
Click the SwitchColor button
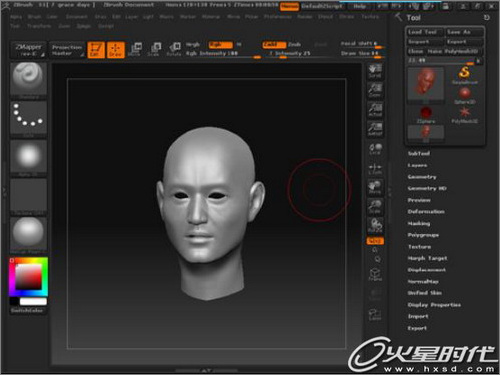pos(27,310)
